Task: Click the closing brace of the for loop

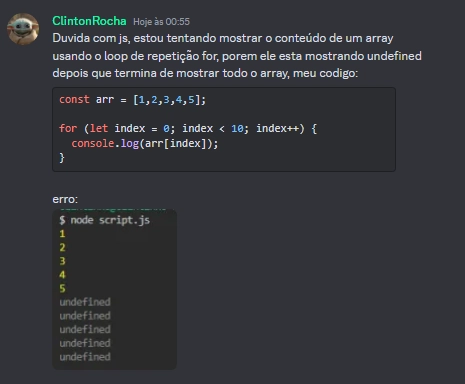Action: 62,158
